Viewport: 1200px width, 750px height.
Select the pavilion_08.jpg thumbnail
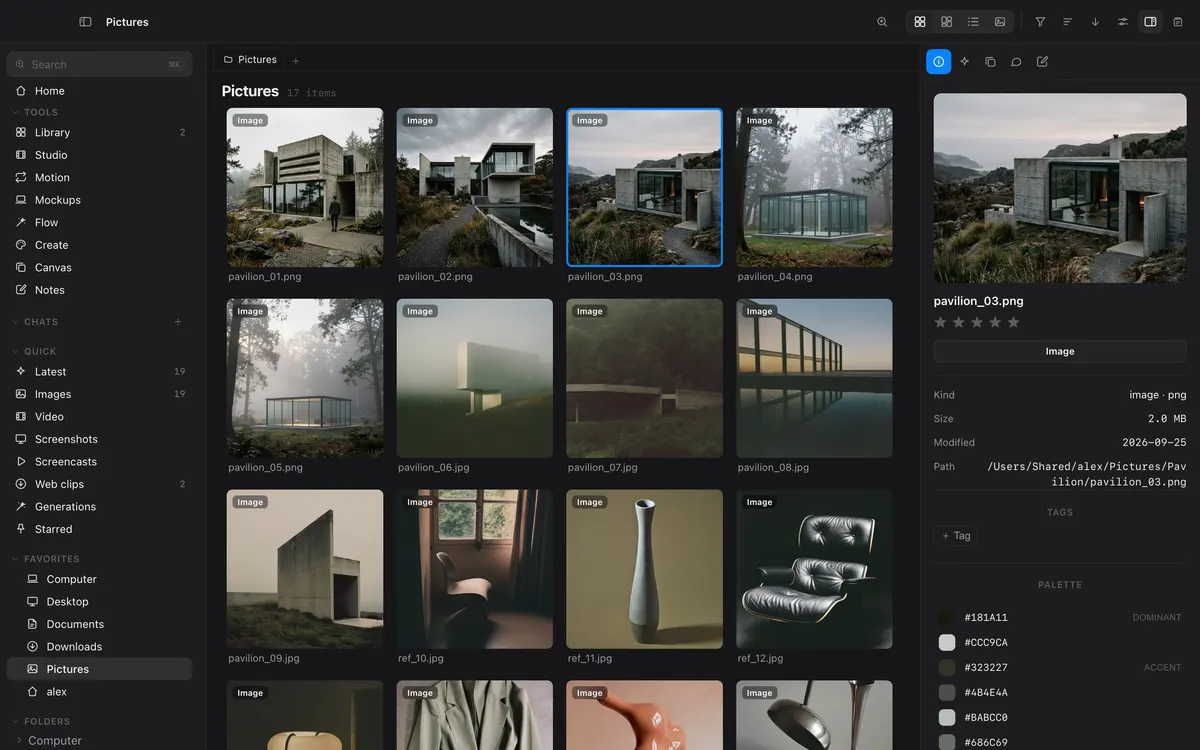(814, 378)
